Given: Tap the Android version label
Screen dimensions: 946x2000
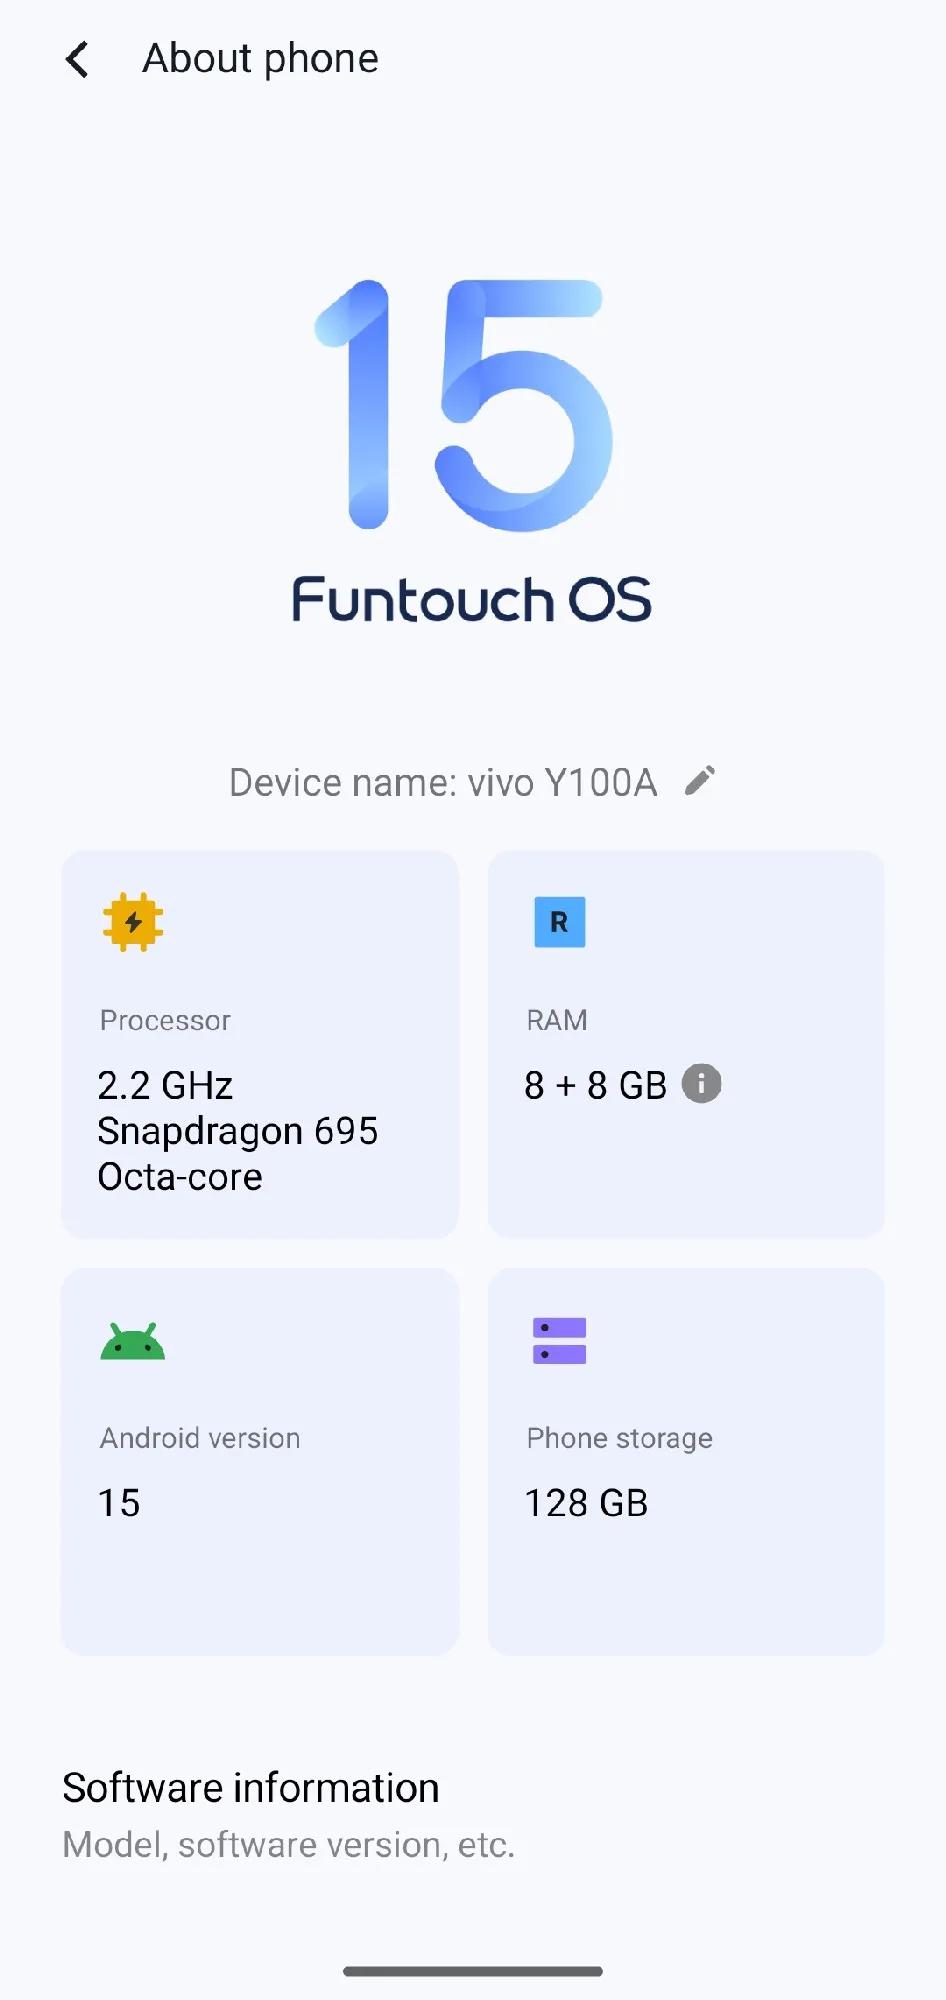Looking at the screenshot, I should (x=200, y=1438).
